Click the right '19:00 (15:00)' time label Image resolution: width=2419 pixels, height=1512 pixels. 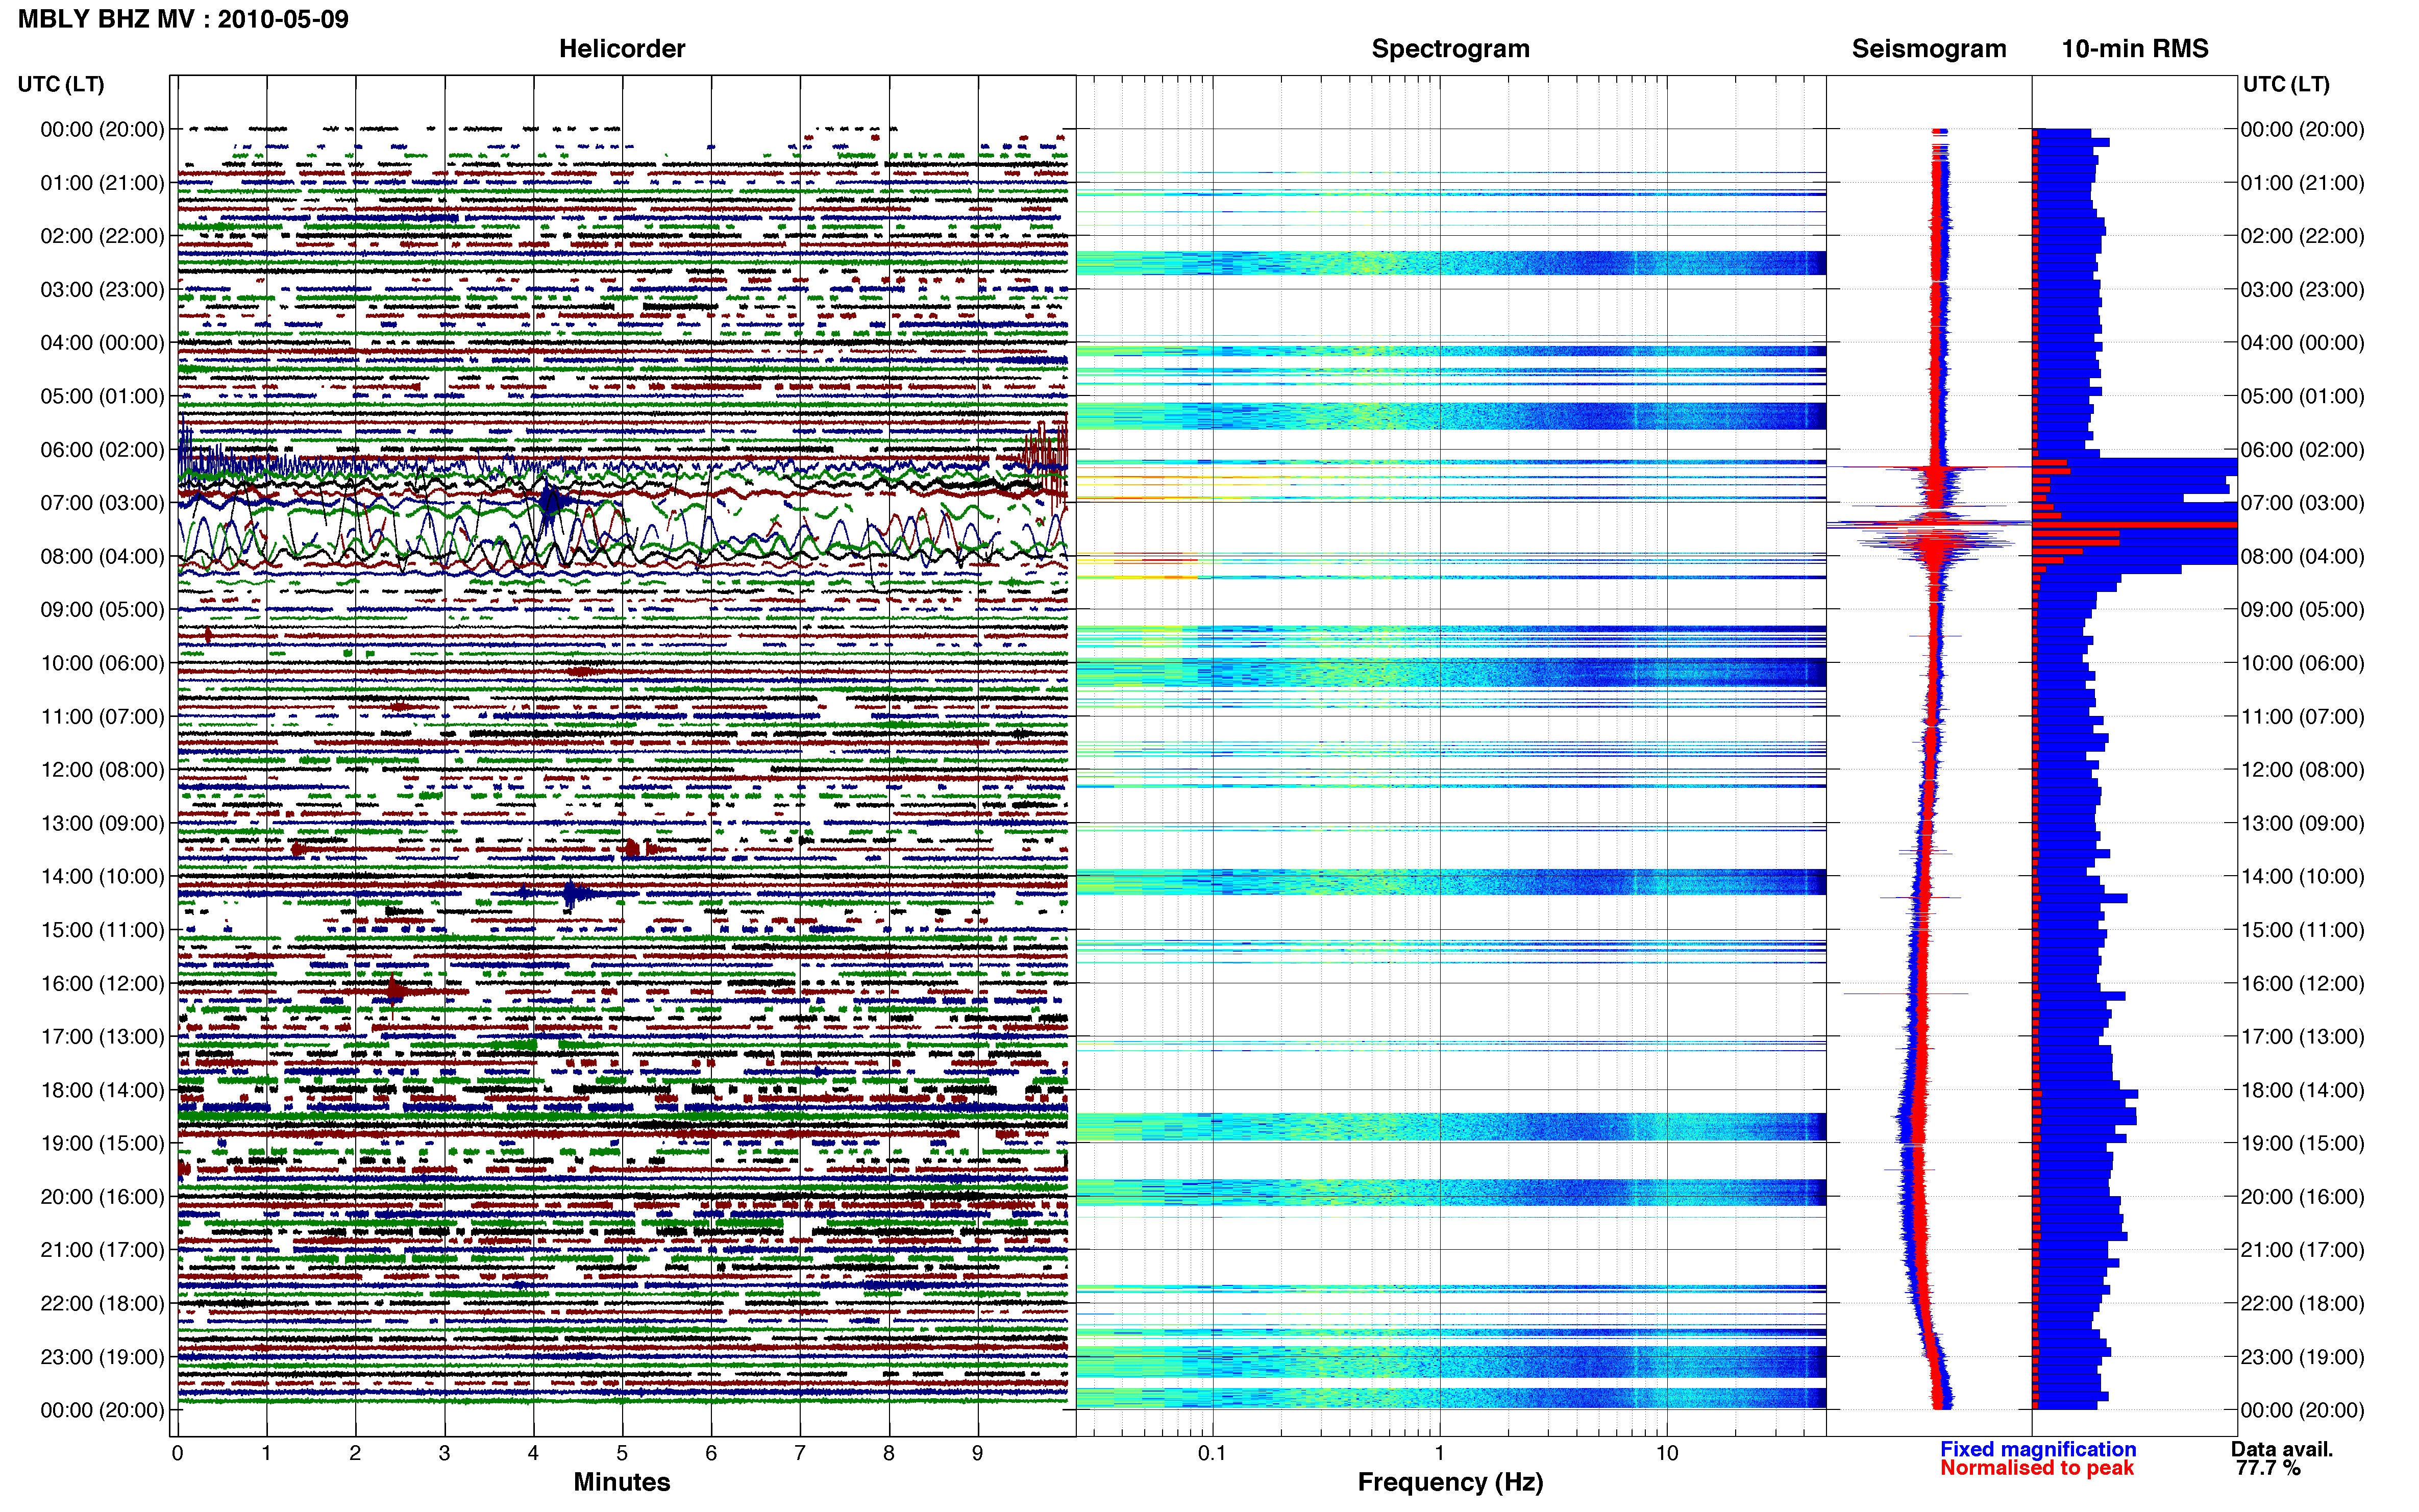click(x=2302, y=1143)
